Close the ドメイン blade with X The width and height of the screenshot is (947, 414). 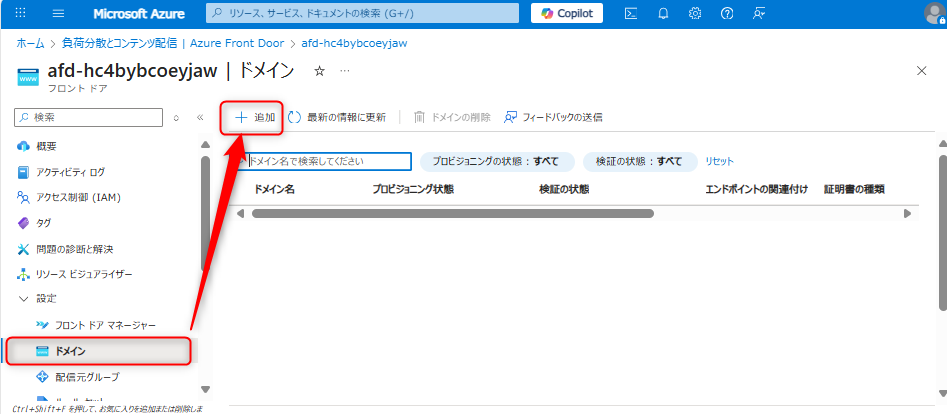(x=922, y=71)
